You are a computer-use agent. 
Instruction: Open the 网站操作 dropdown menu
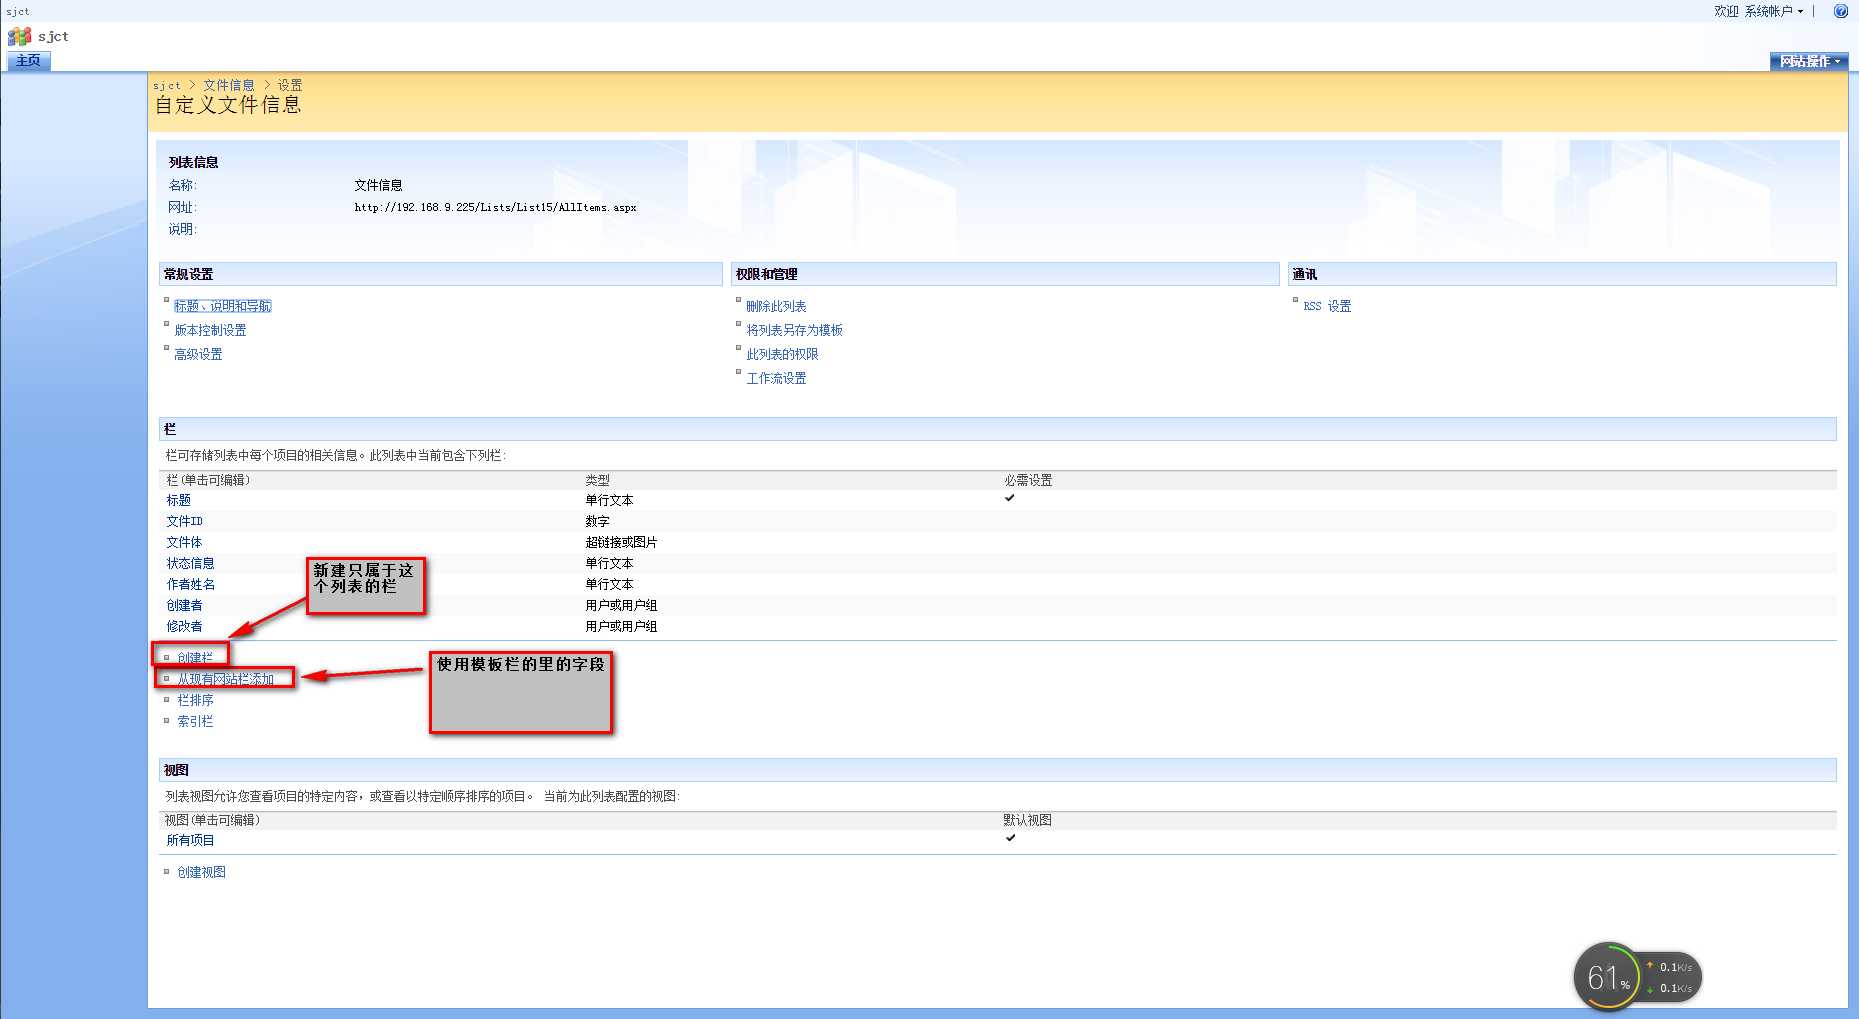point(1809,61)
